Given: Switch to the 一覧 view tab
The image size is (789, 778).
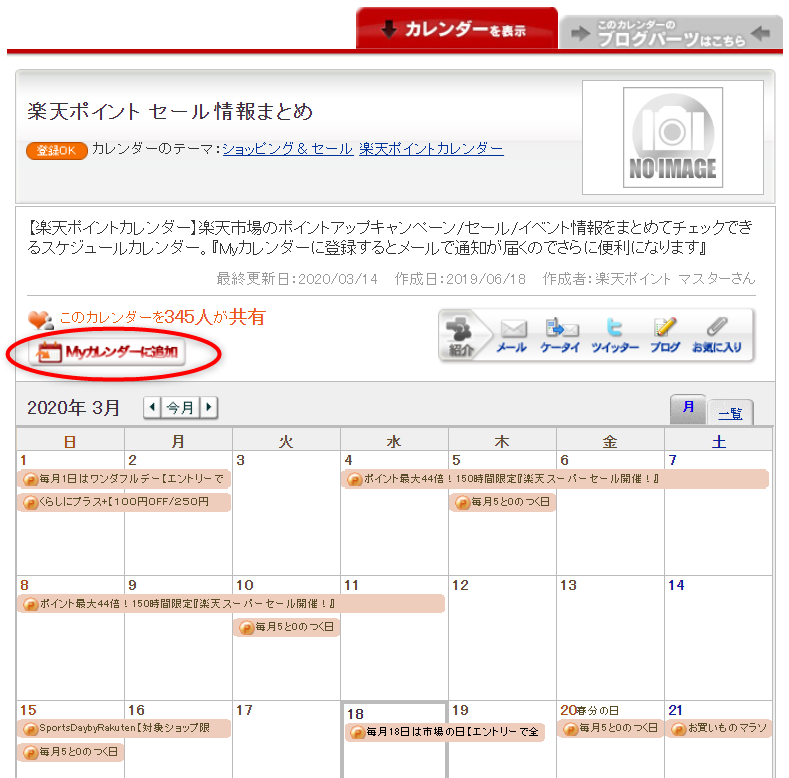Looking at the screenshot, I should pos(730,413).
